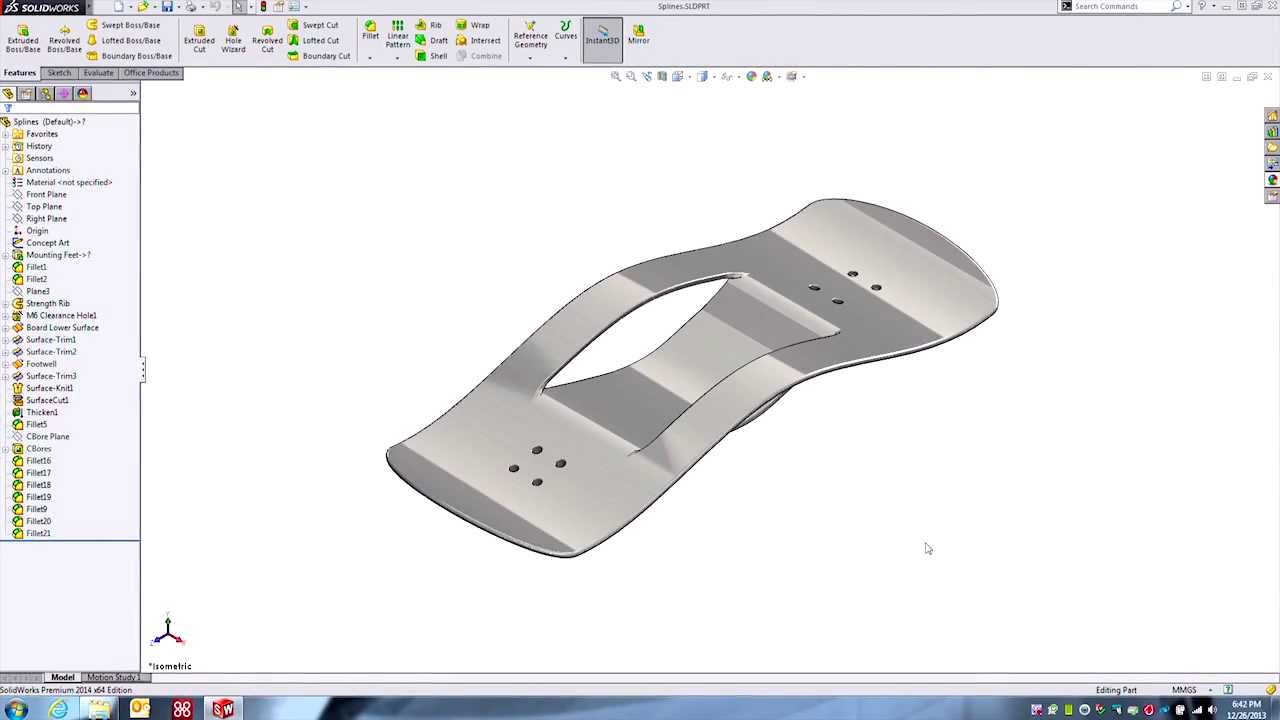Select the Extruded Cut tool
This screenshot has width=1280, height=720.
coord(199,38)
